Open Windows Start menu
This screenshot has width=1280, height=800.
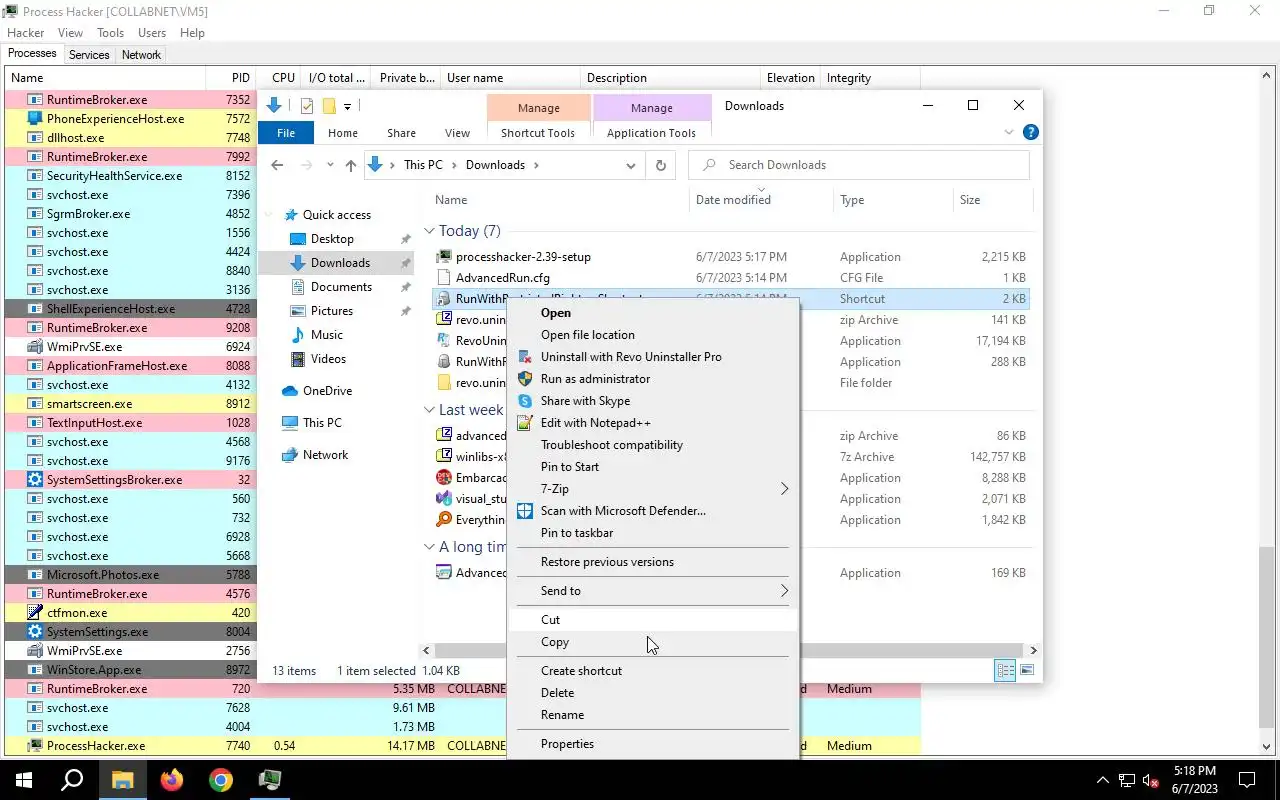click(x=24, y=780)
